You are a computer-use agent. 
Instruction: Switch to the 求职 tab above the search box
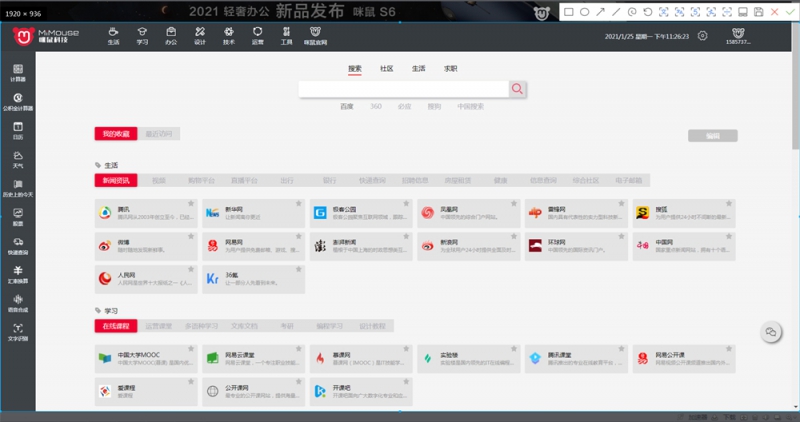pos(451,69)
